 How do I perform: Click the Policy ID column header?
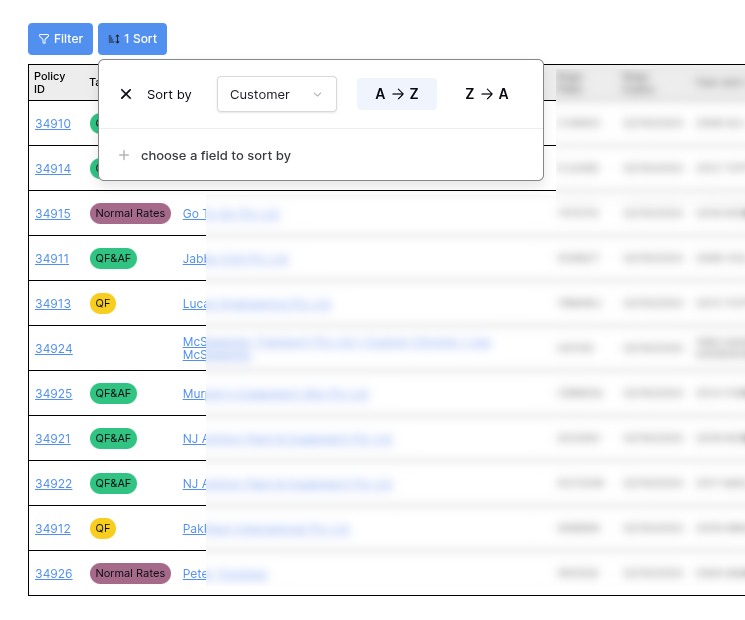(50, 82)
